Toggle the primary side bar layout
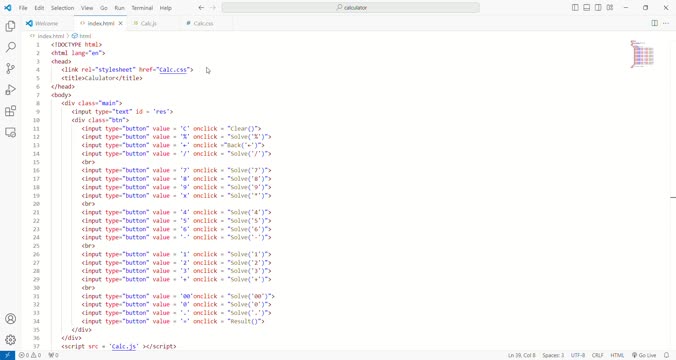Image resolution: width=676 pixels, height=360 pixels. (x=575, y=7)
